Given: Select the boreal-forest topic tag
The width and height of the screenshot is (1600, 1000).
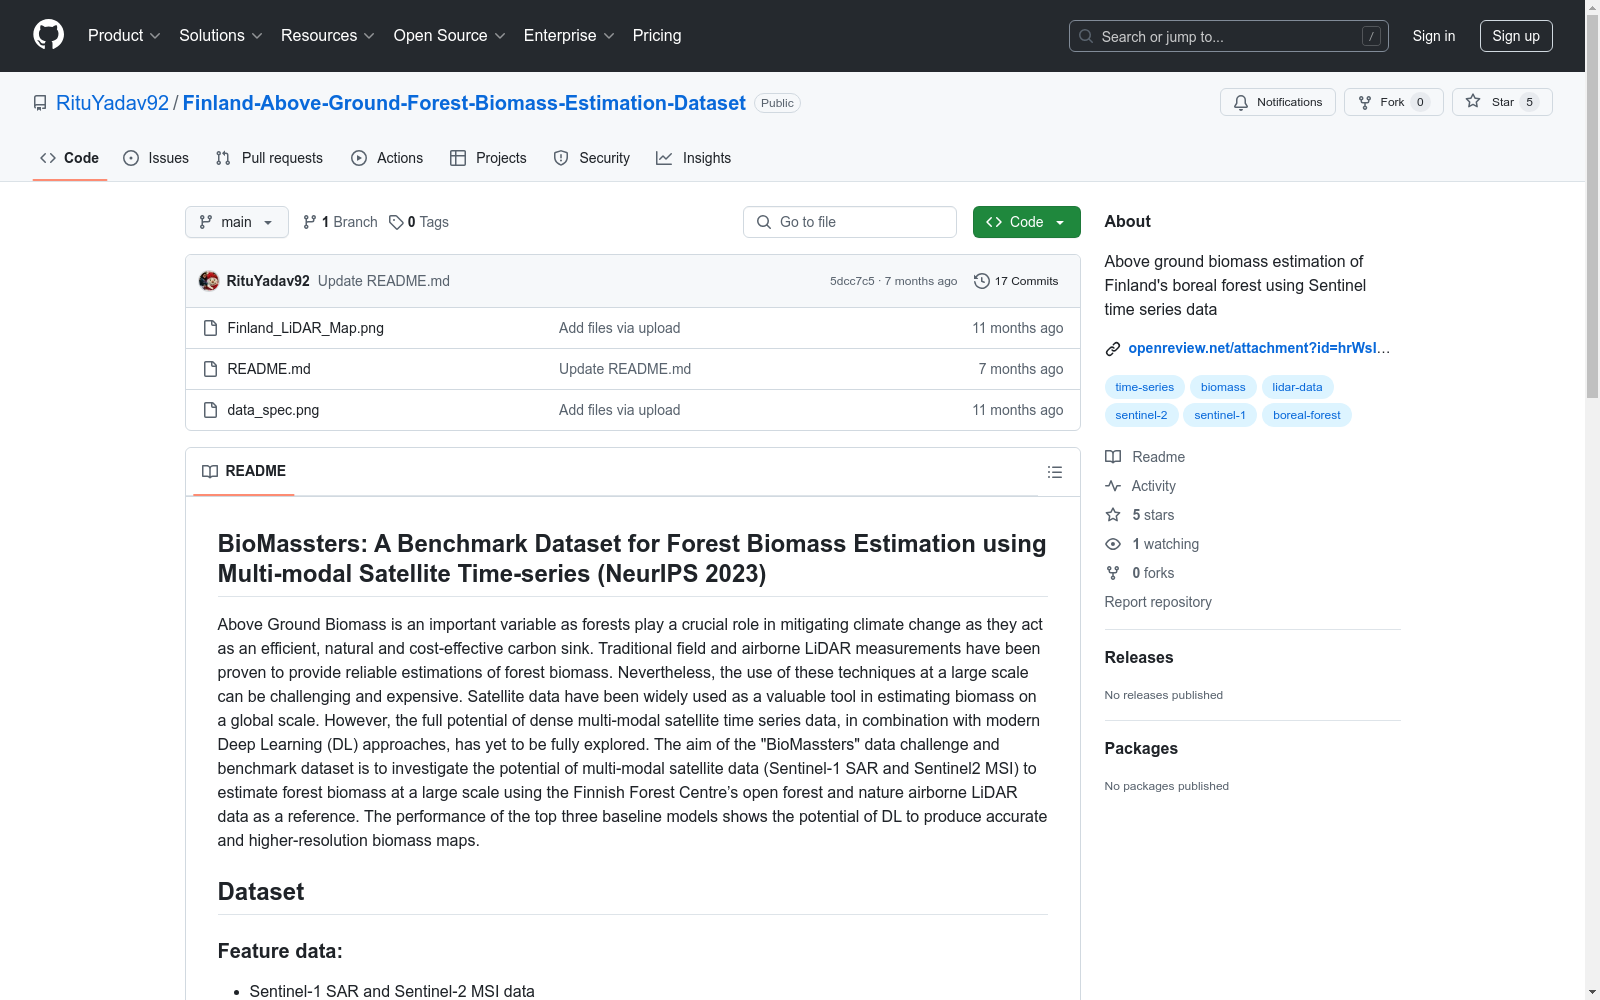Looking at the screenshot, I should (1307, 415).
